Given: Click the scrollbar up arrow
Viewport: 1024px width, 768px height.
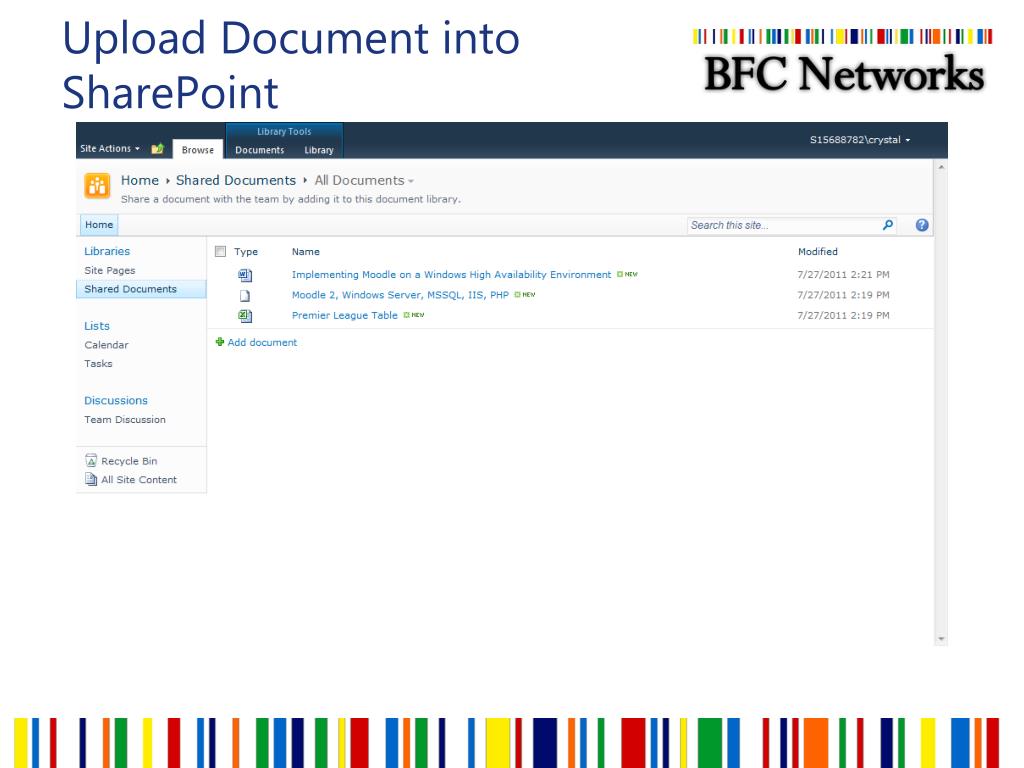Looking at the screenshot, I should point(941,167).
